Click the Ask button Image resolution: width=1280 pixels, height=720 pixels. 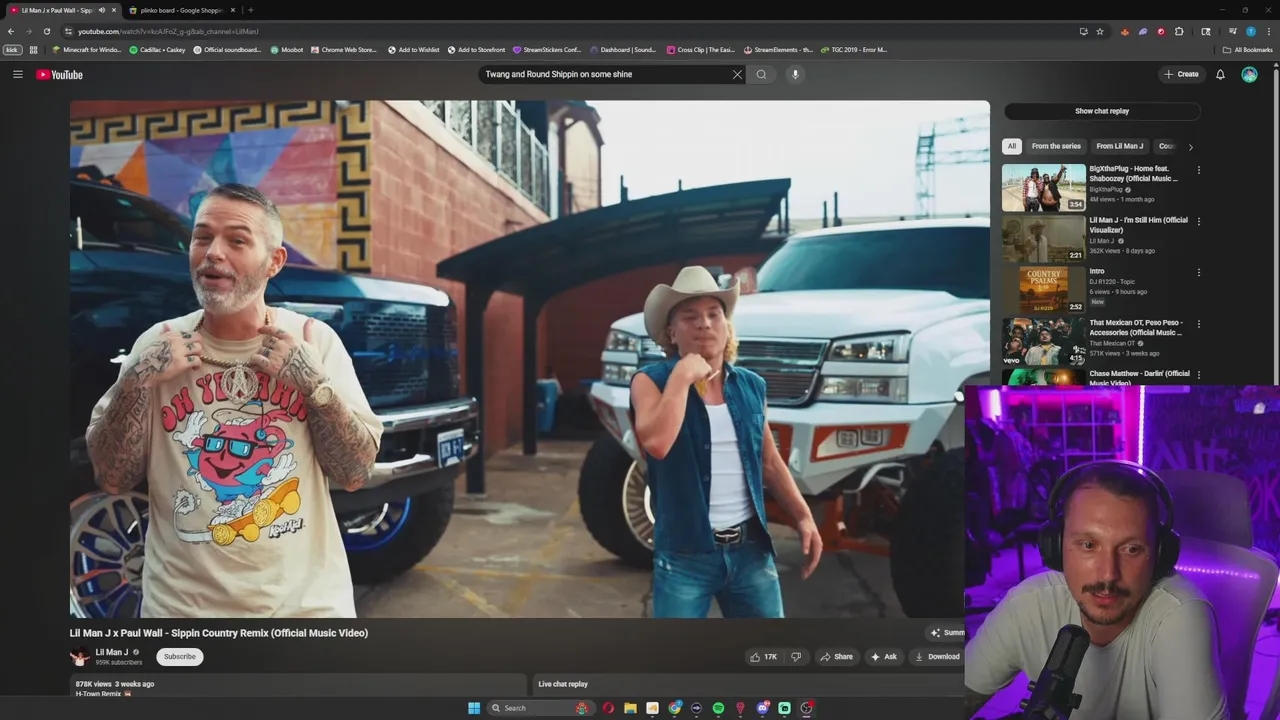pyautogui.click(x=883, y=657)
